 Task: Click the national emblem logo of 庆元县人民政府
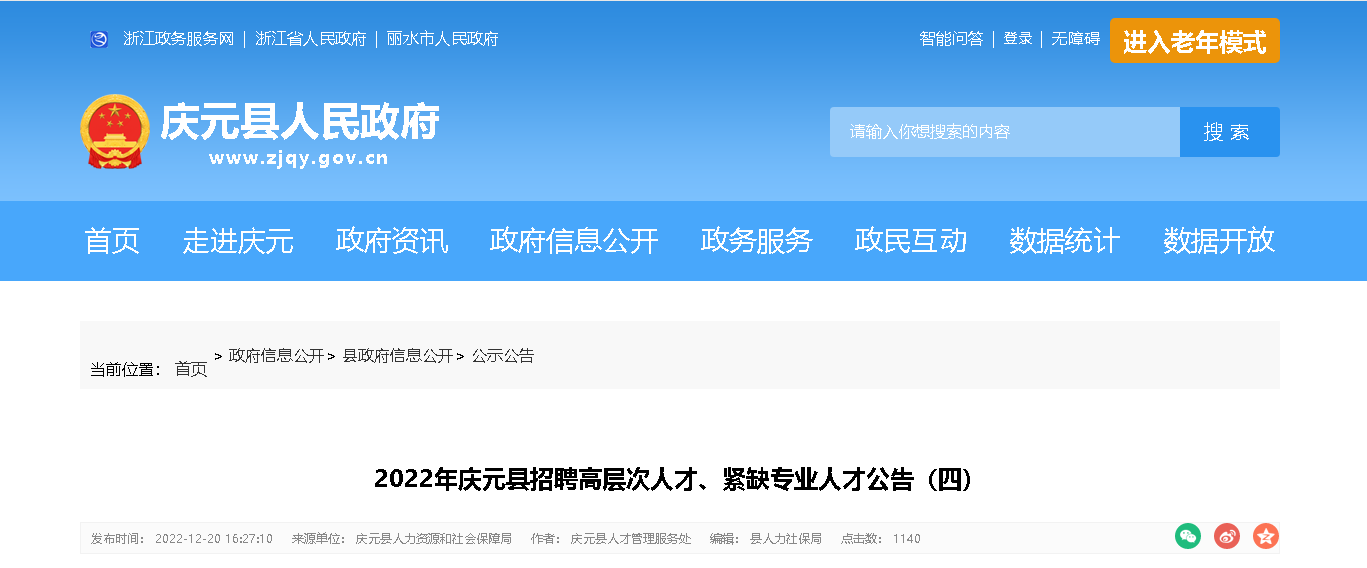[114, 131]
